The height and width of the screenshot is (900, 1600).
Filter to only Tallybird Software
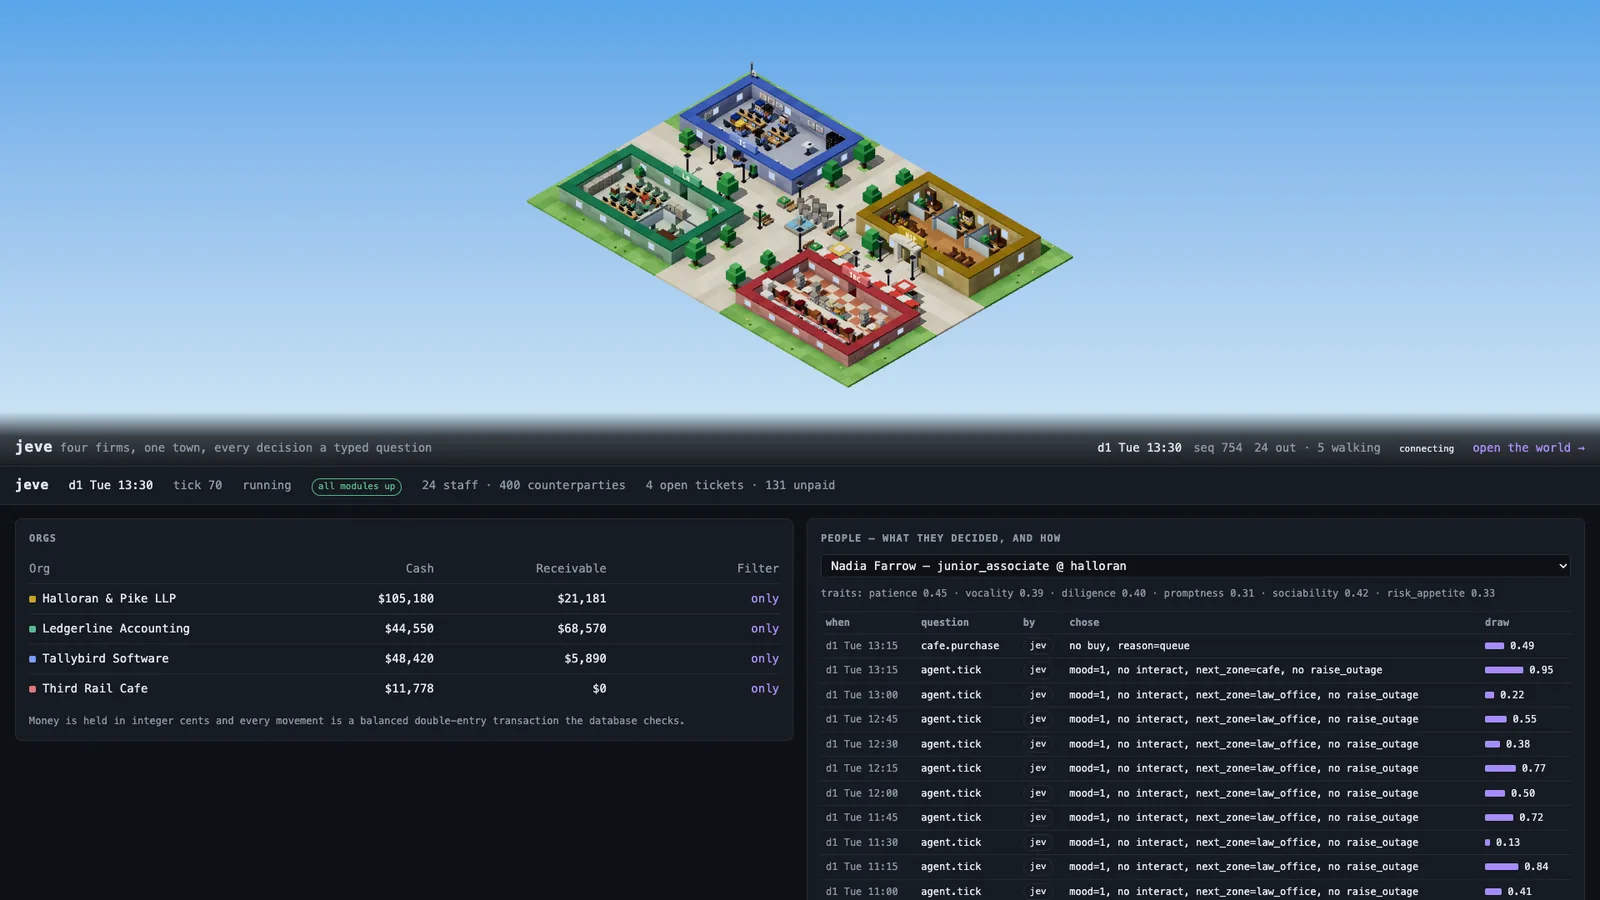click(x=764, y=659)
